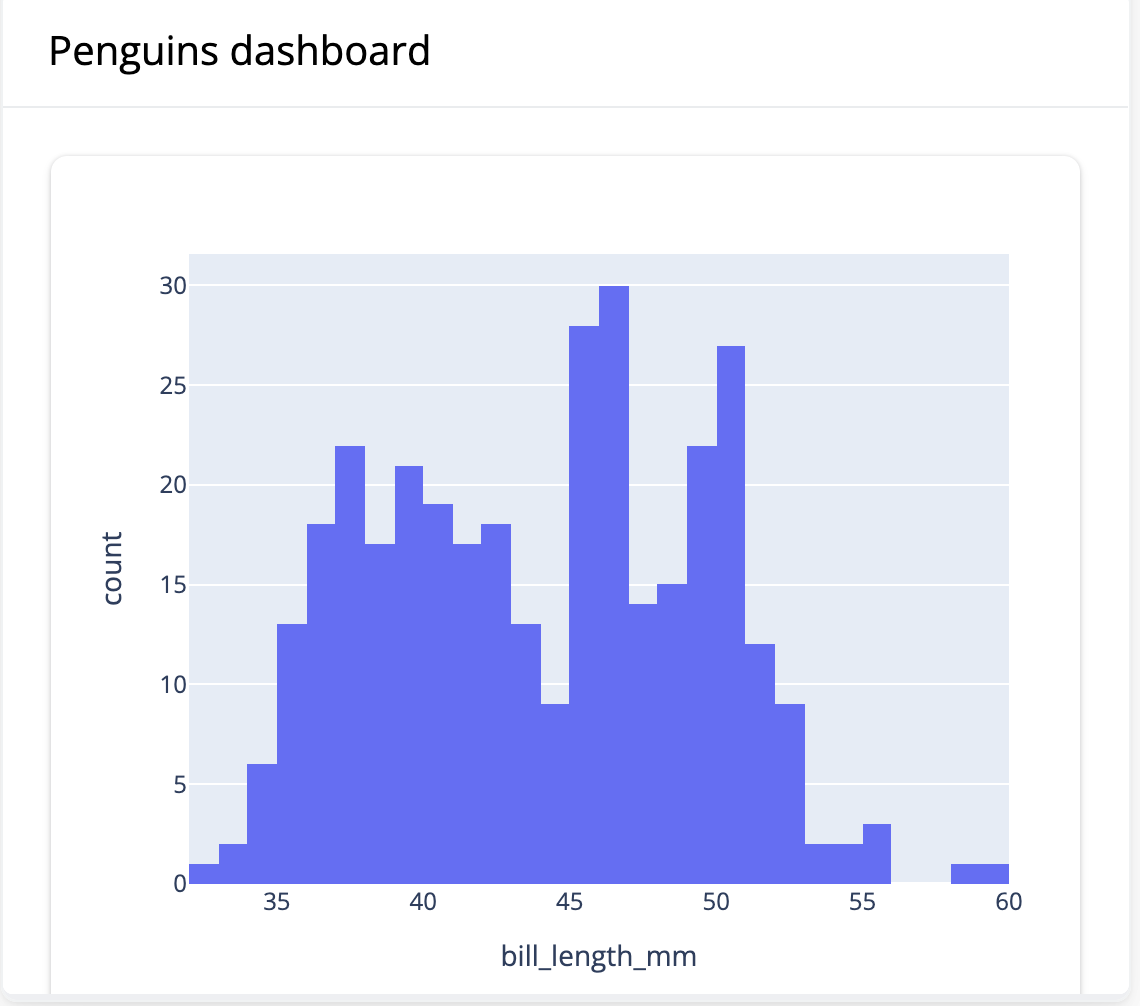Click the bar reaching 27 near 50
The image size is (1140, 1006).
click(731, 615)
